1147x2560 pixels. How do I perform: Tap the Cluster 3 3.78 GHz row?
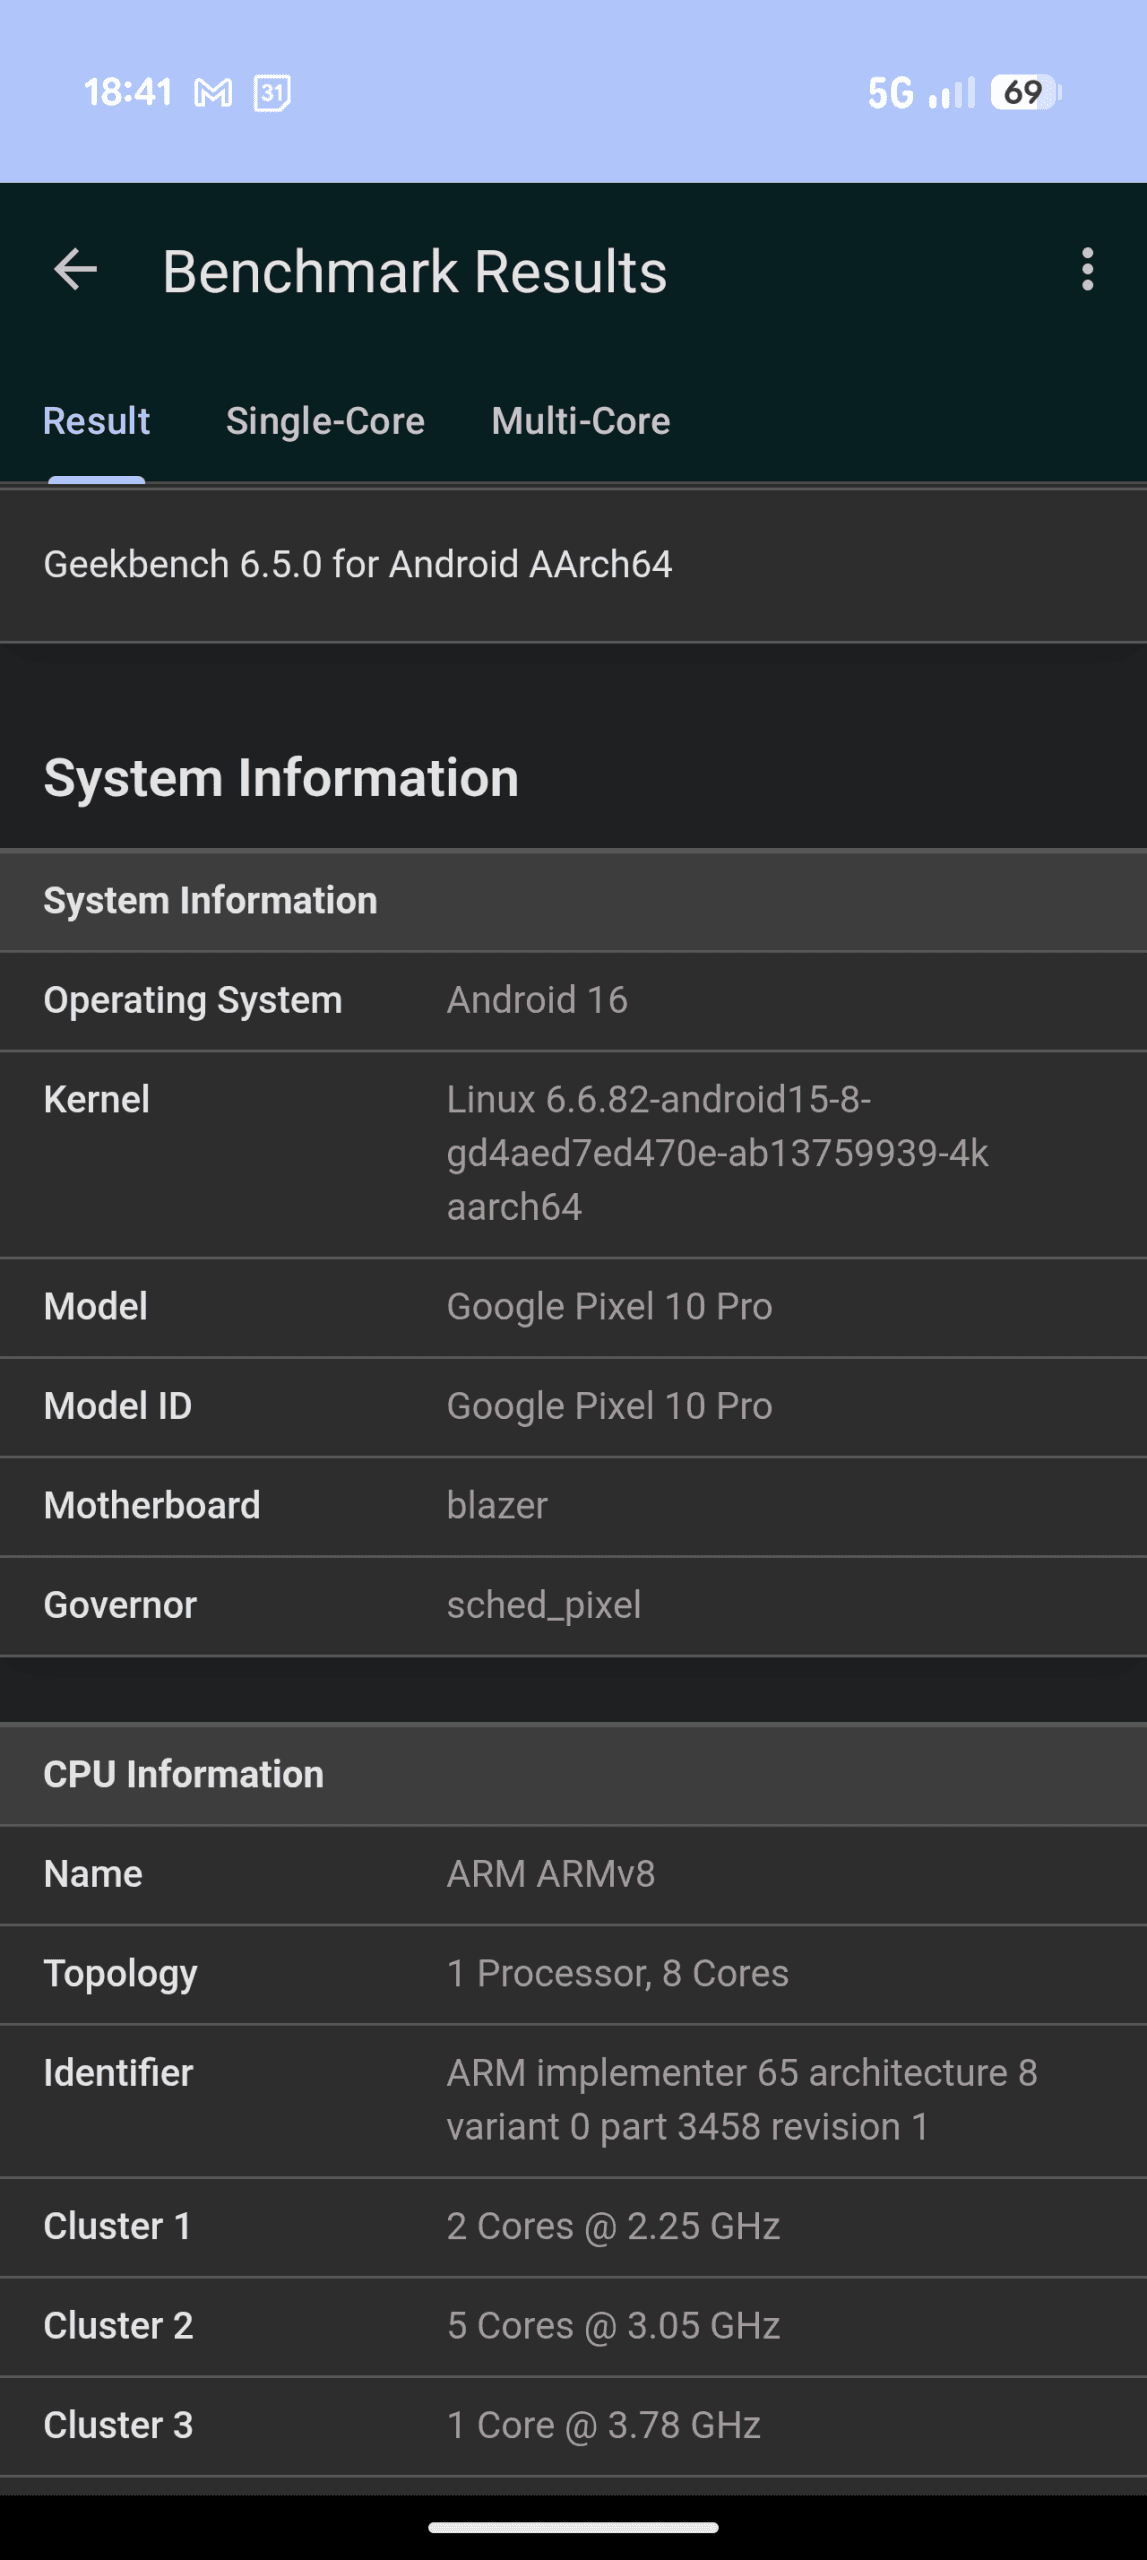coord(573,2425)
